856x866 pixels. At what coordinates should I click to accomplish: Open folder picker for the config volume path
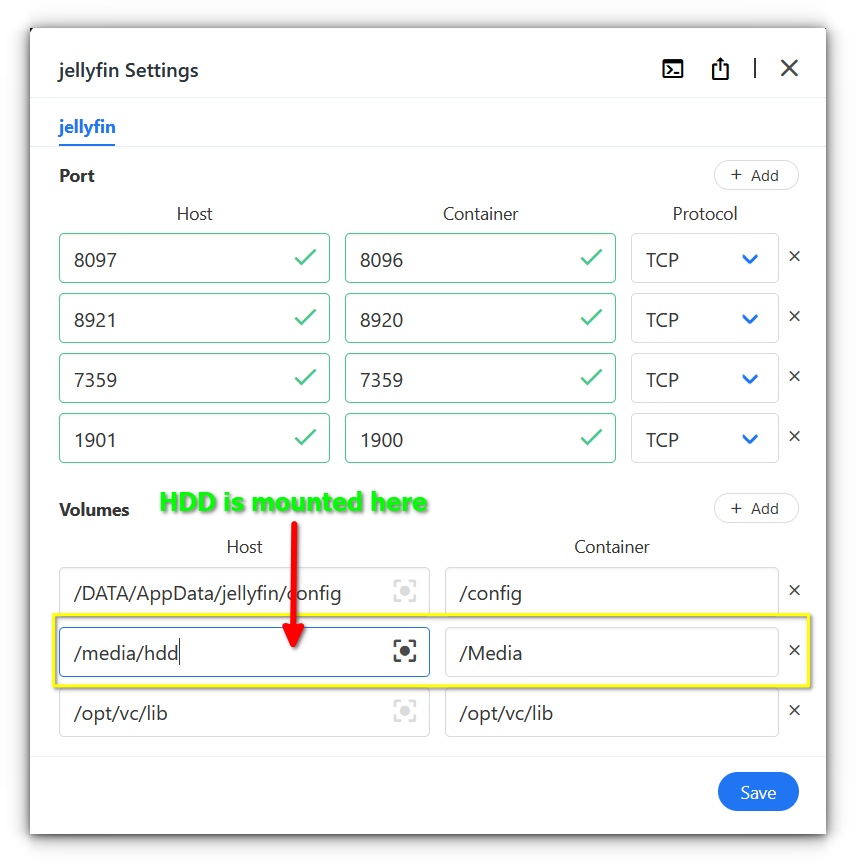(x=405, y=590)
